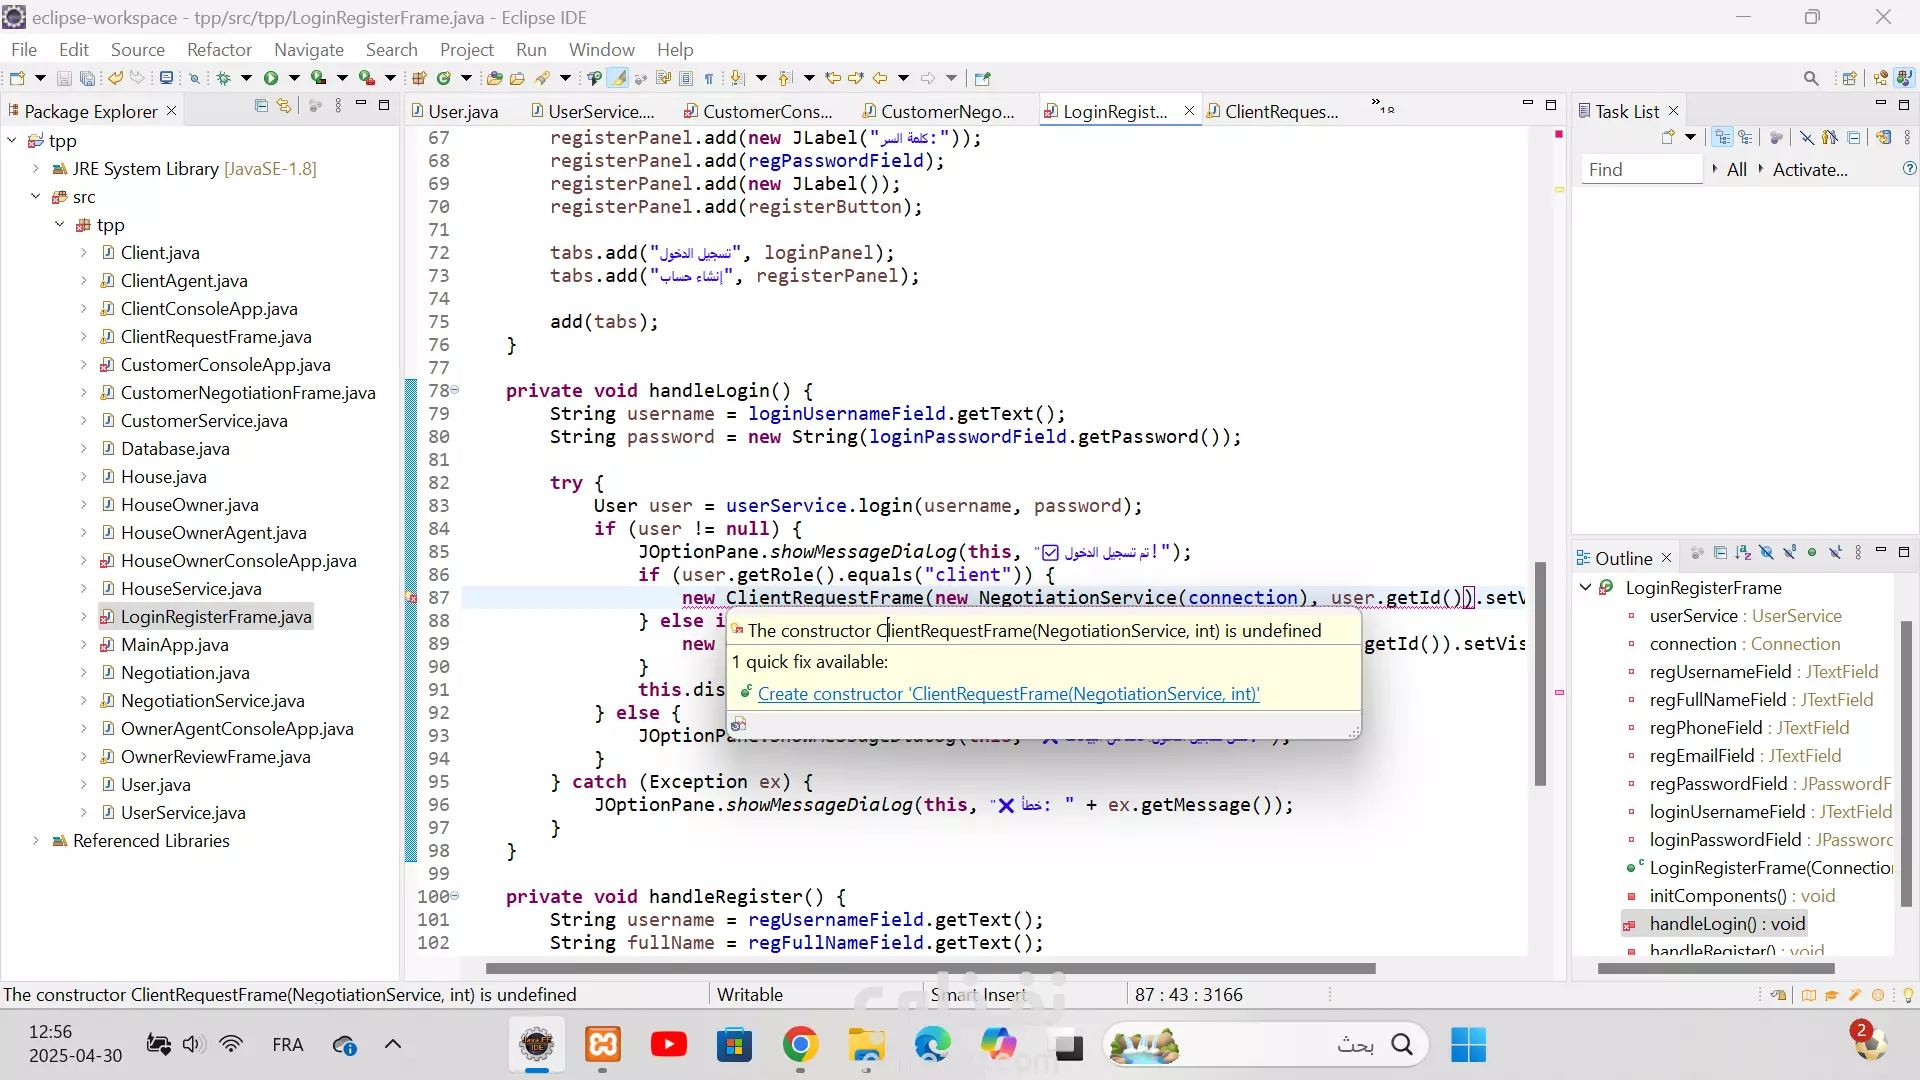Click Next Annotation arrow icon

pyautogui.click(x=737, y=78)
